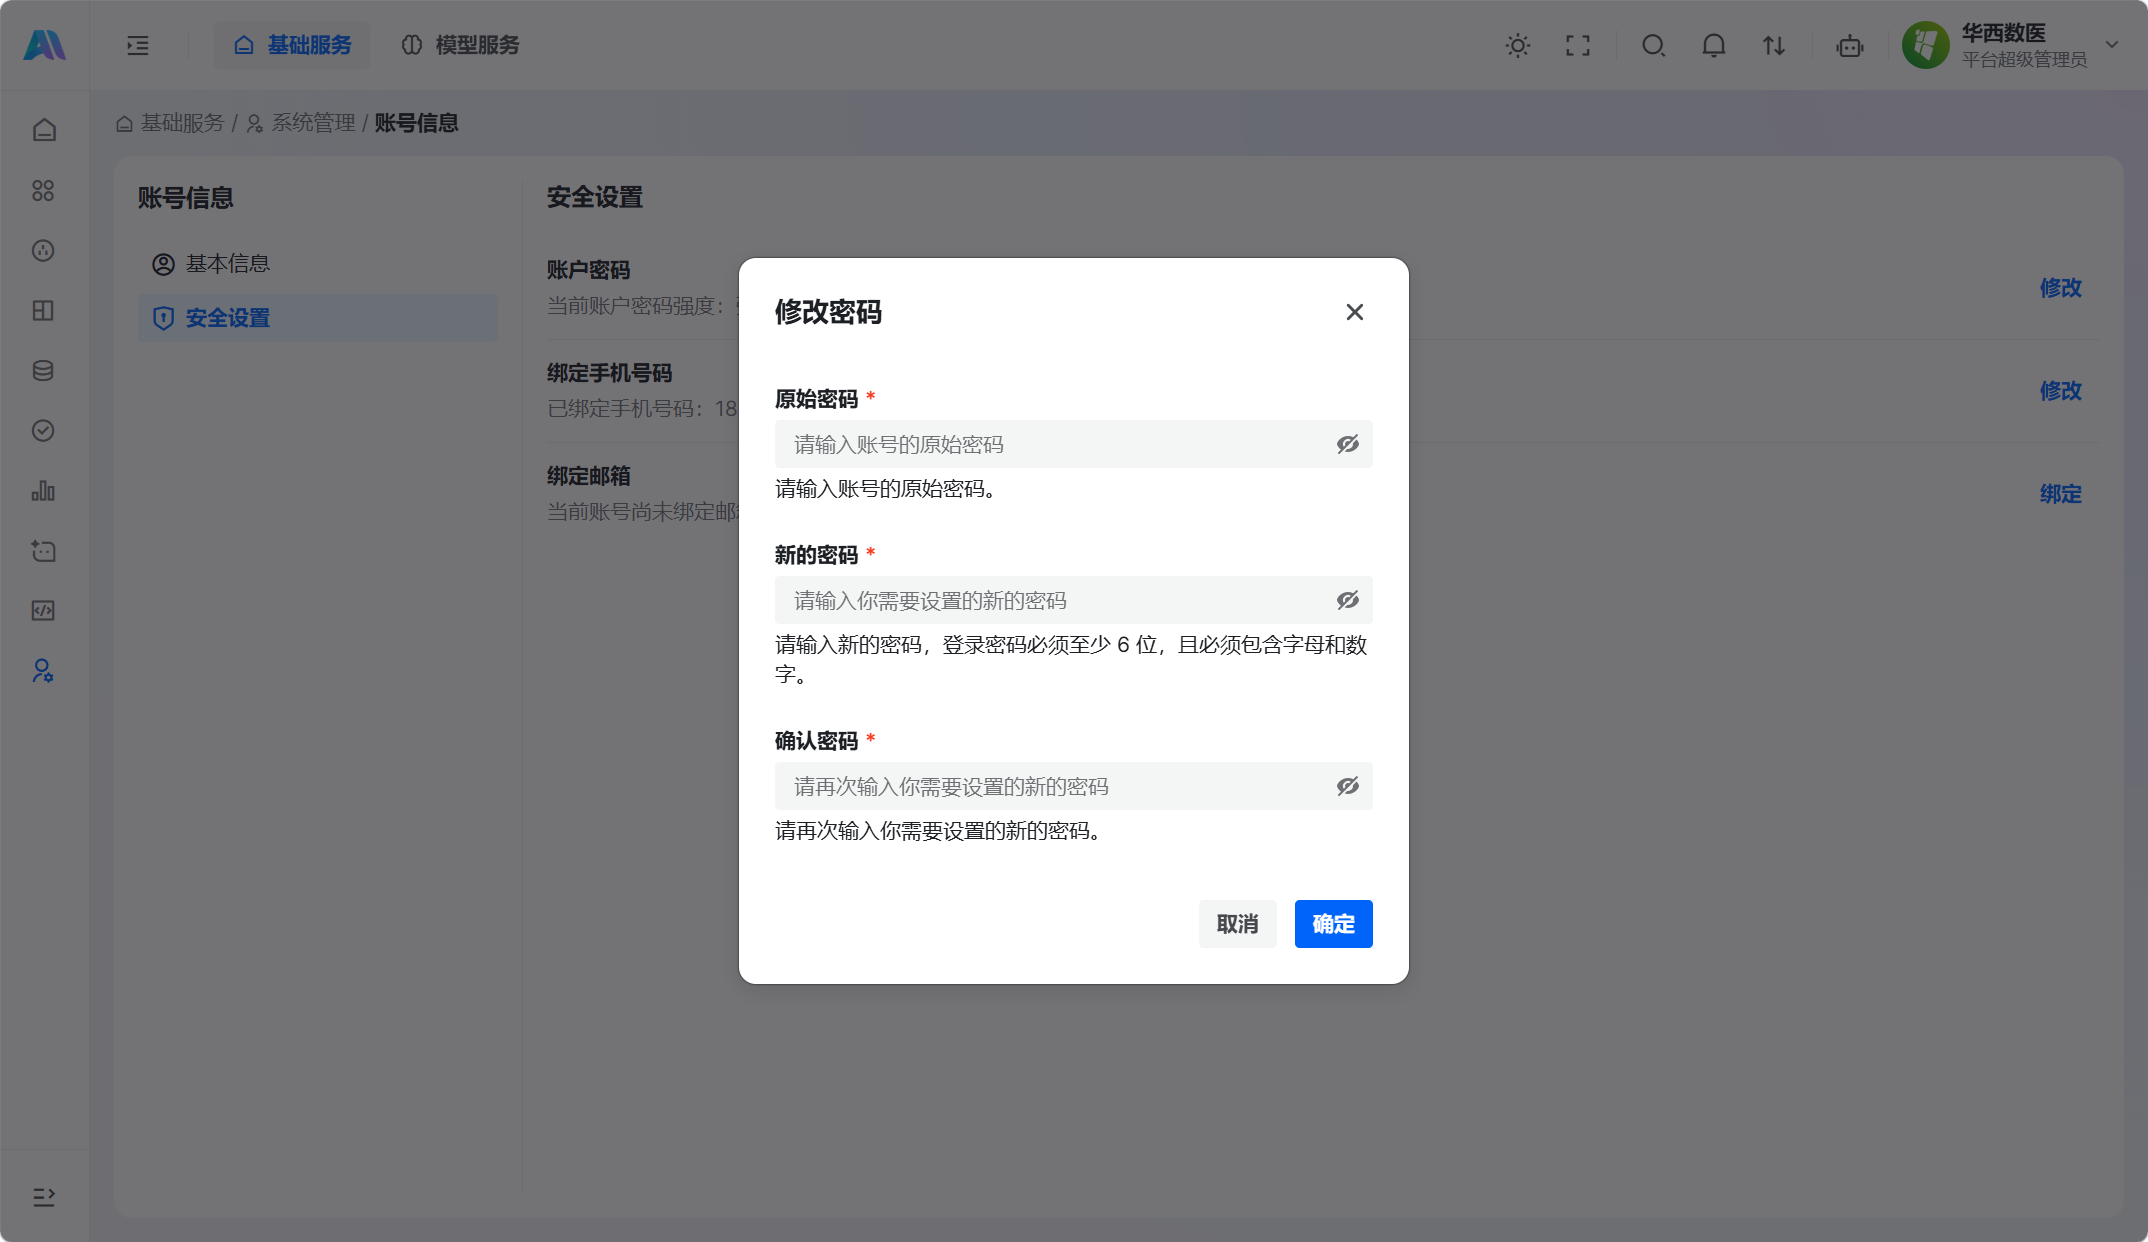Open the user settings sidebar icon
Image resolution: width=2148 pixels, height=1242 pixels.
tap(43, 670)
